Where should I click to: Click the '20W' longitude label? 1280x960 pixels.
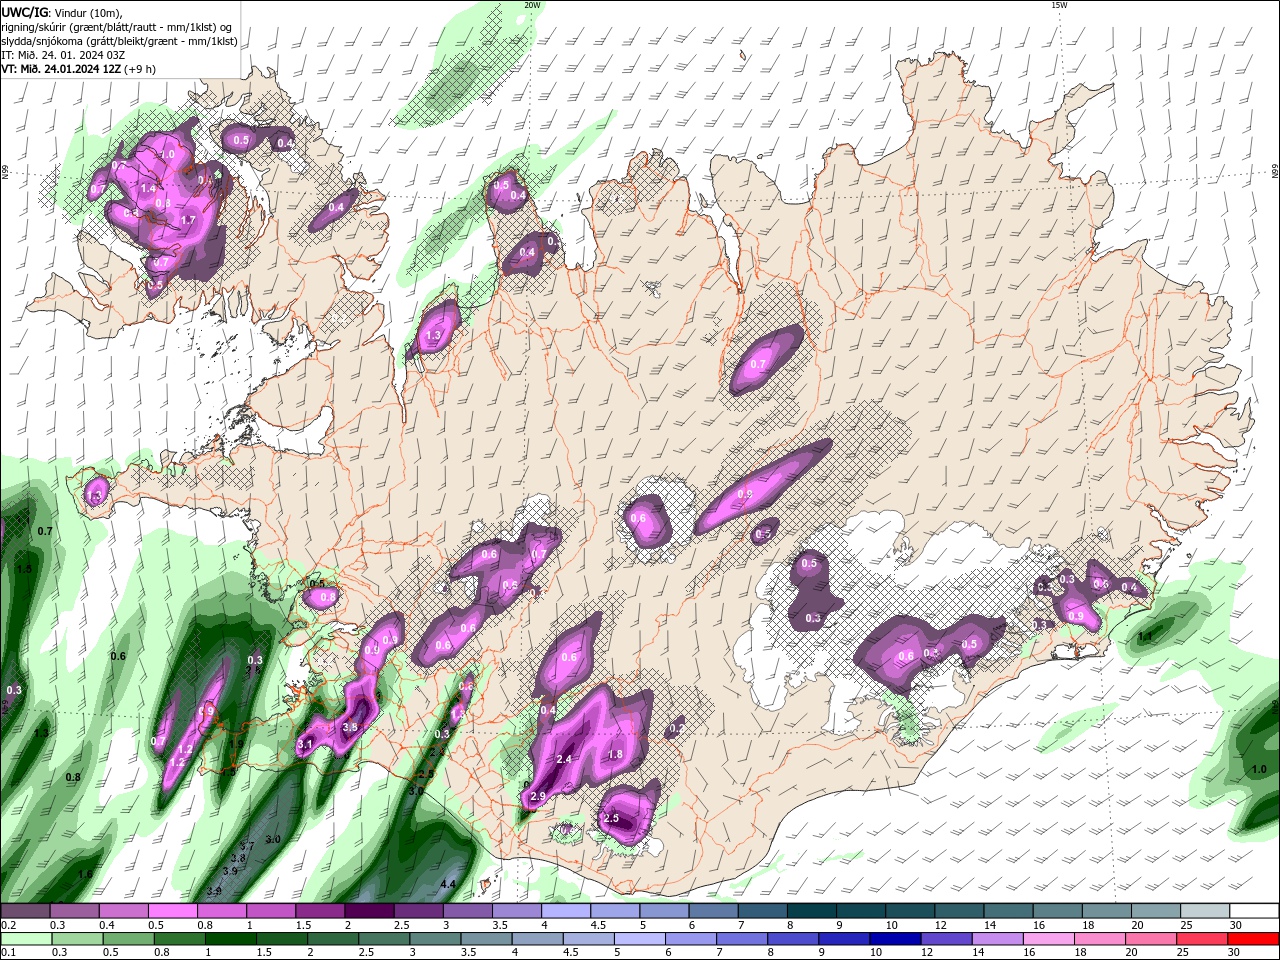pos(532,5)
